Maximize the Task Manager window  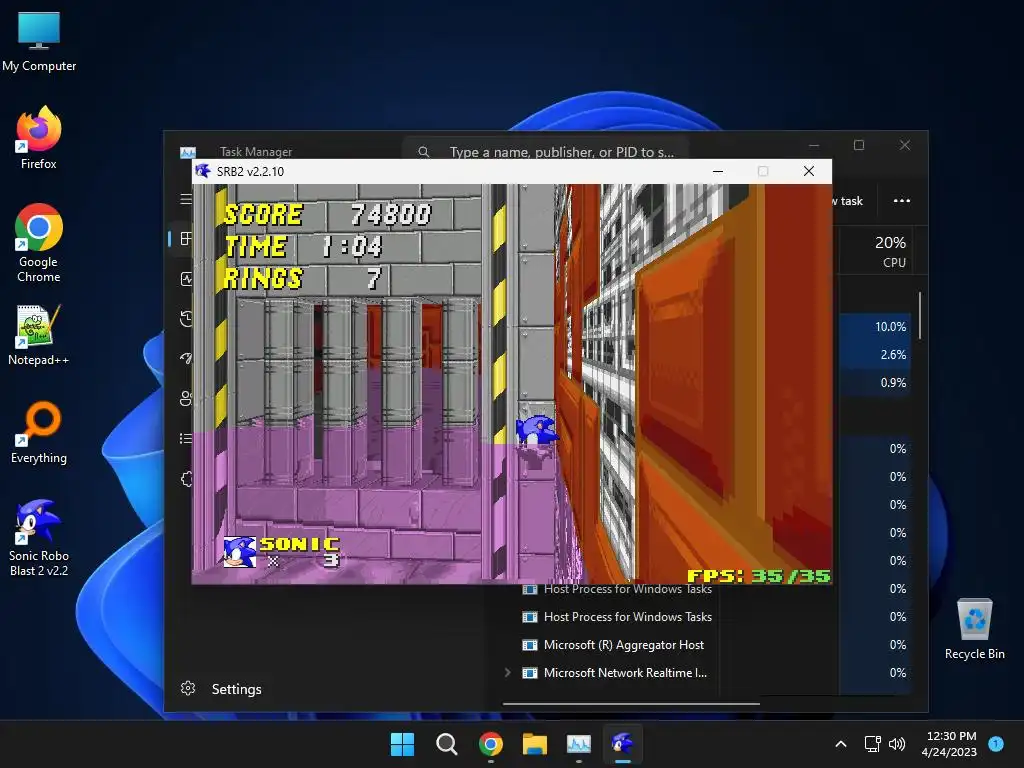[x=859, y=145]
